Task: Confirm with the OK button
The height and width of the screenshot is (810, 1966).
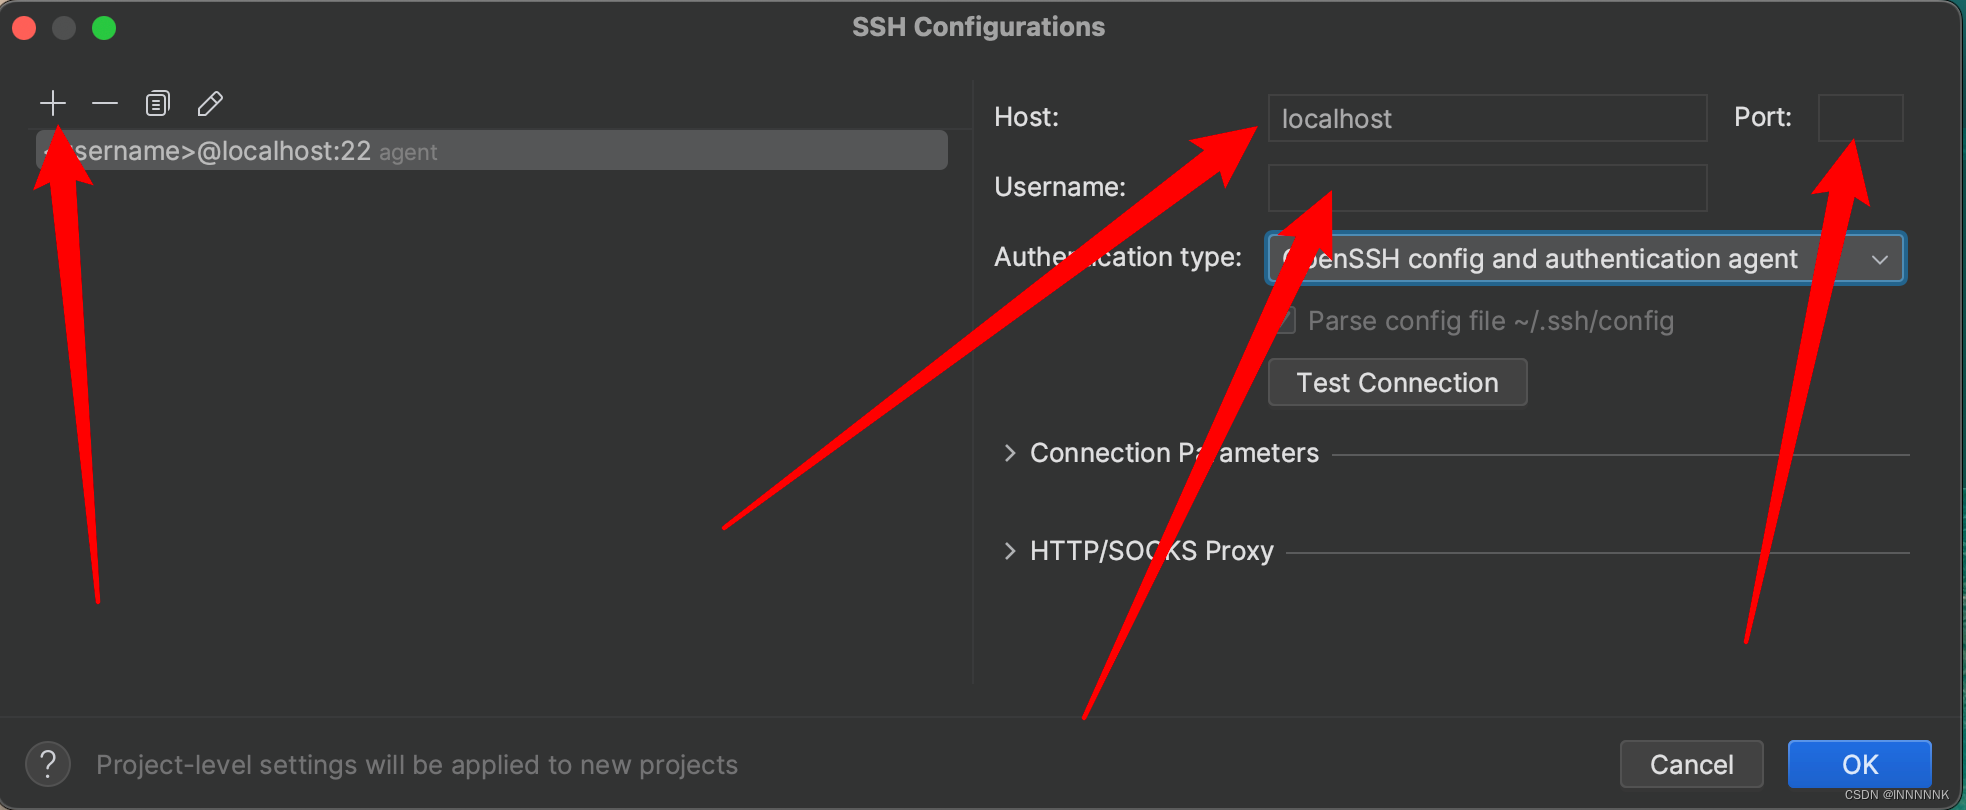Action: coord(1859,765)
